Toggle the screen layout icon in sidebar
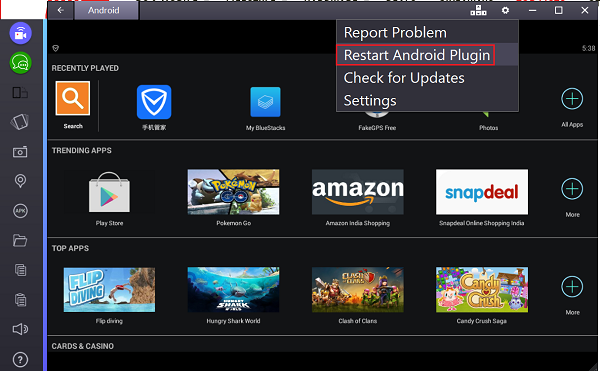 [x=20, y=93]
